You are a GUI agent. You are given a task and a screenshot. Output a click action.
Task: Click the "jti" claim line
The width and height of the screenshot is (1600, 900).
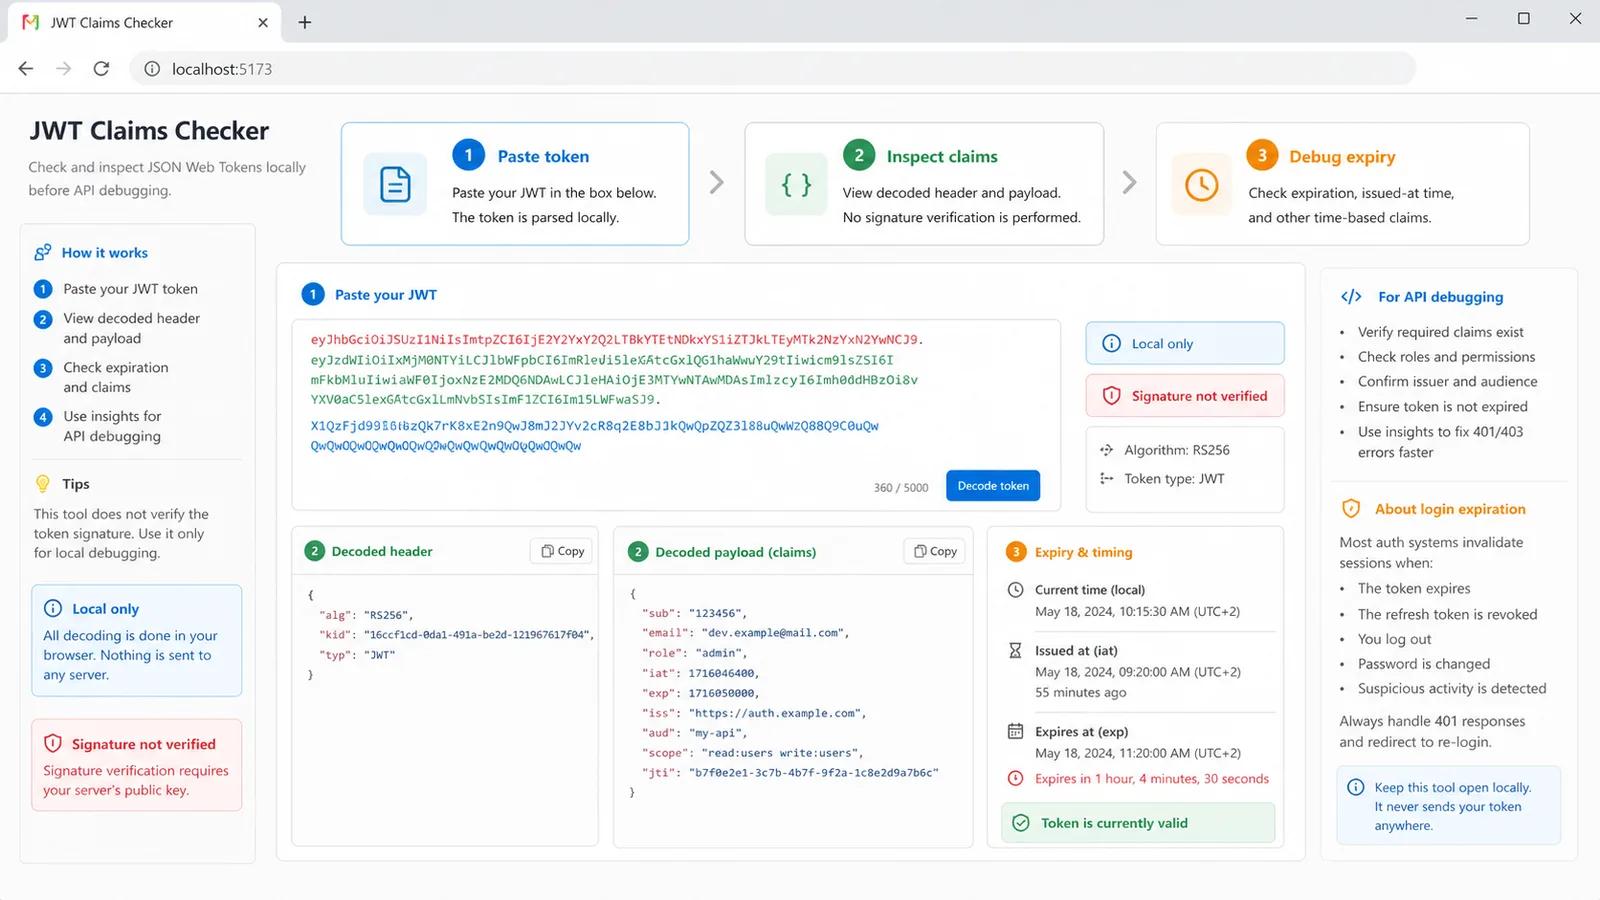[790, 773]
